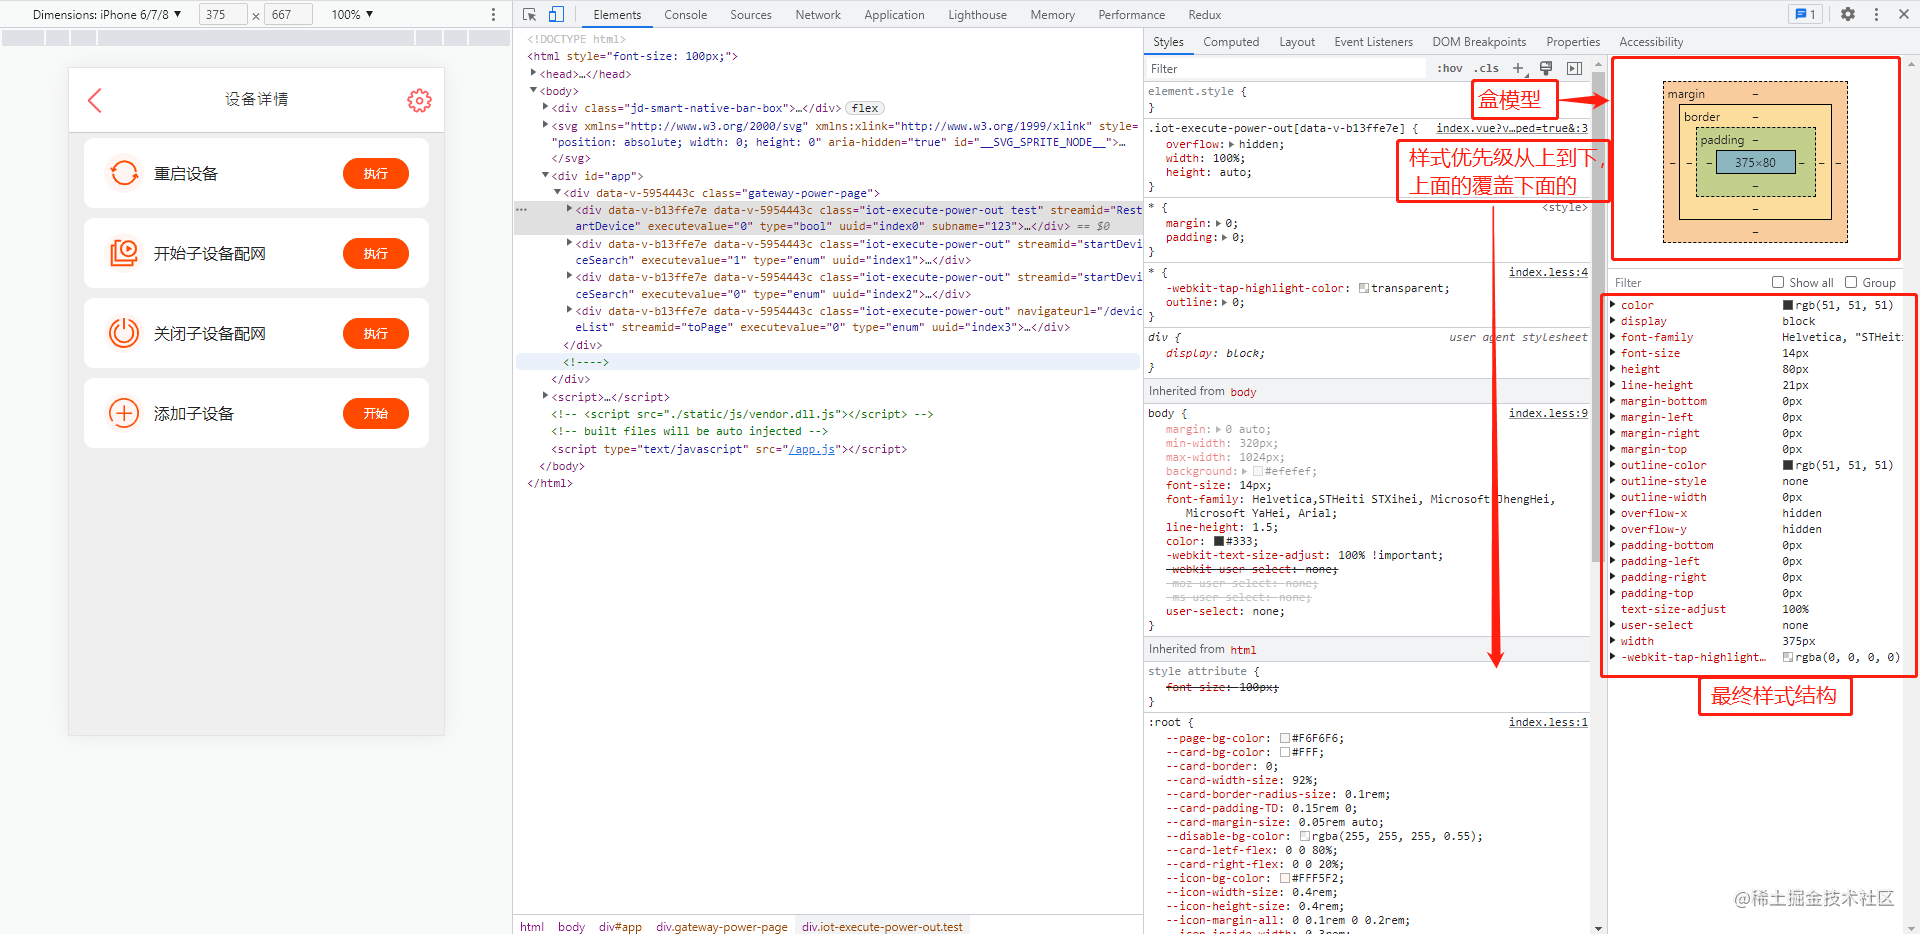Toggle the device toolbar icon

click(x=556, y=14)
